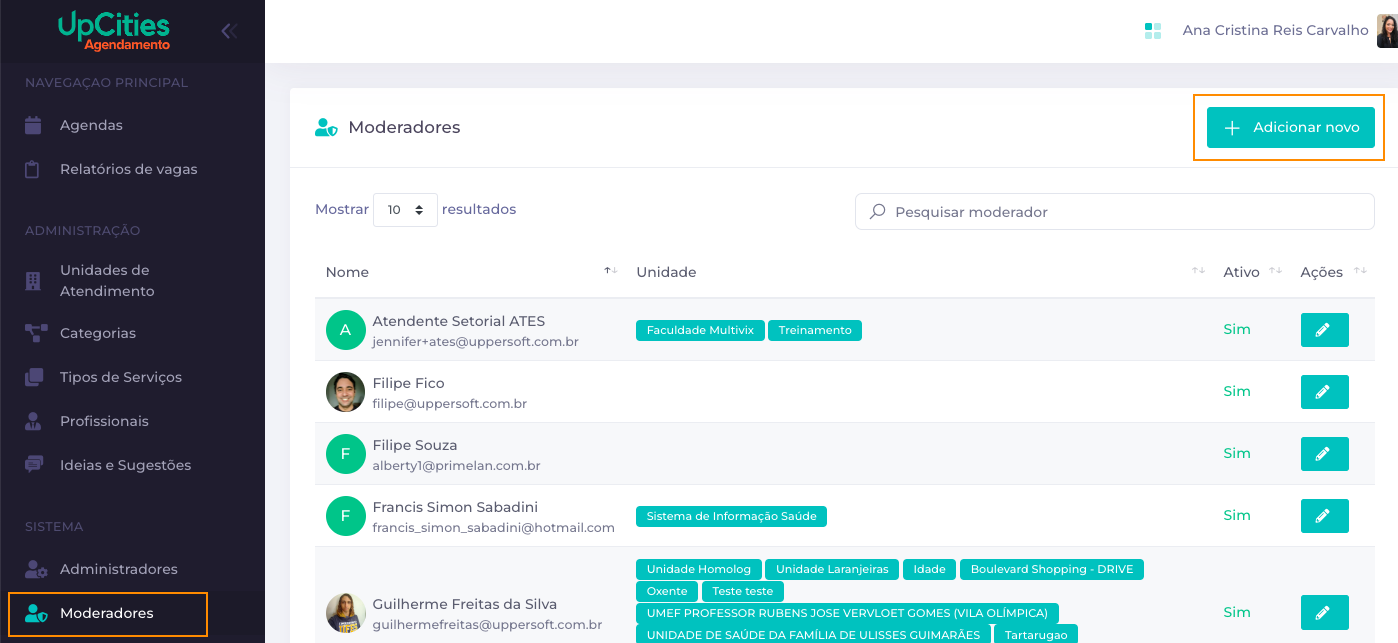Click the Moderadores user-shield sidebar icon
This screenshot has width=1398, height=643.
coord(36,613)
